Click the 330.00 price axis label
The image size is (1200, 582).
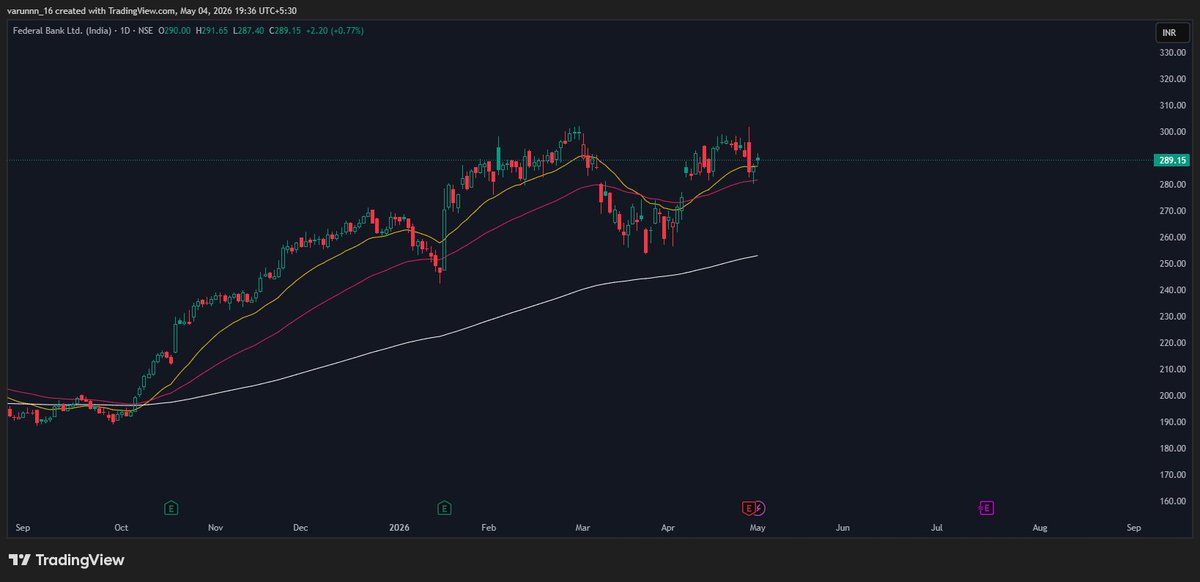pyautogui.click(x=1172, y=52)
